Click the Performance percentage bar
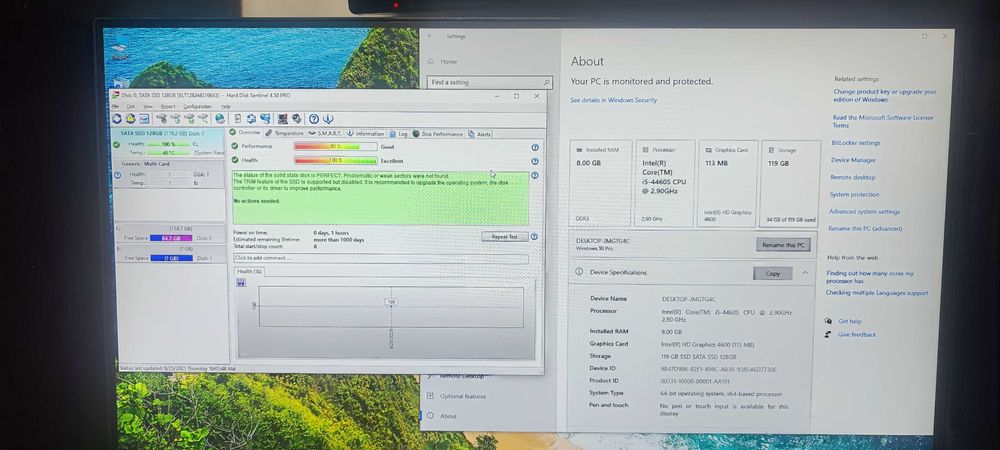The image size is (1000, 450). 335,147
